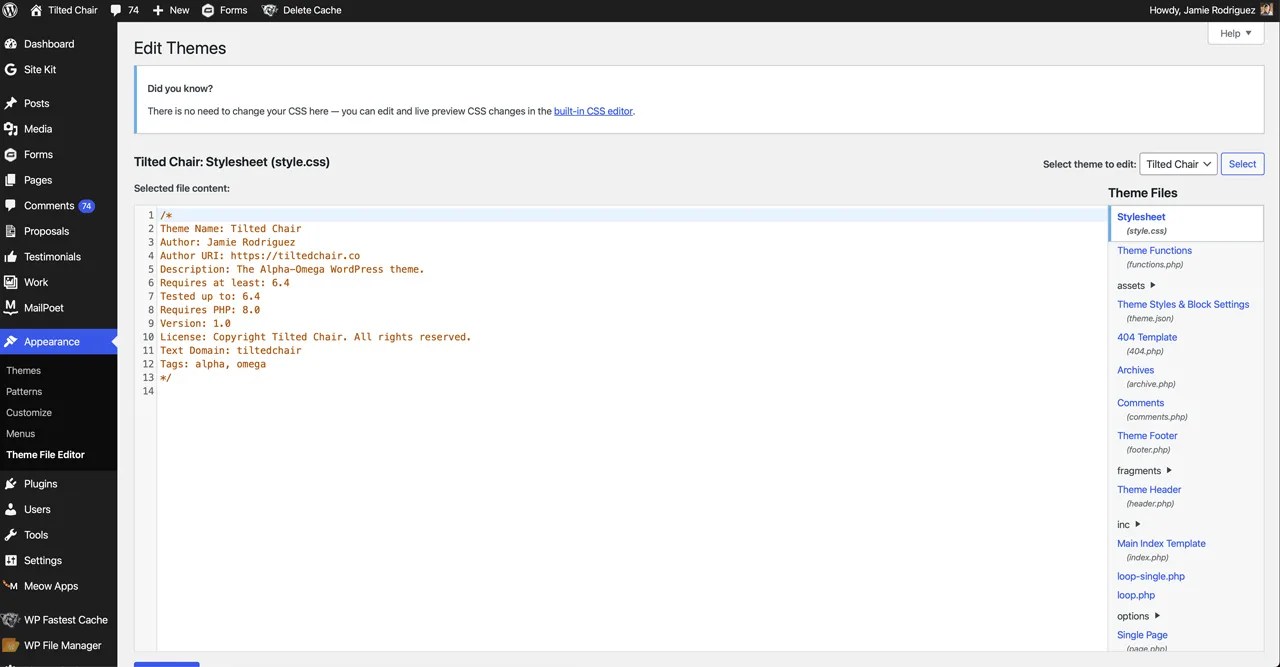Open the Comments template file link
The height and width of the screenshot is (667, 1280).
pos(1140,404)
